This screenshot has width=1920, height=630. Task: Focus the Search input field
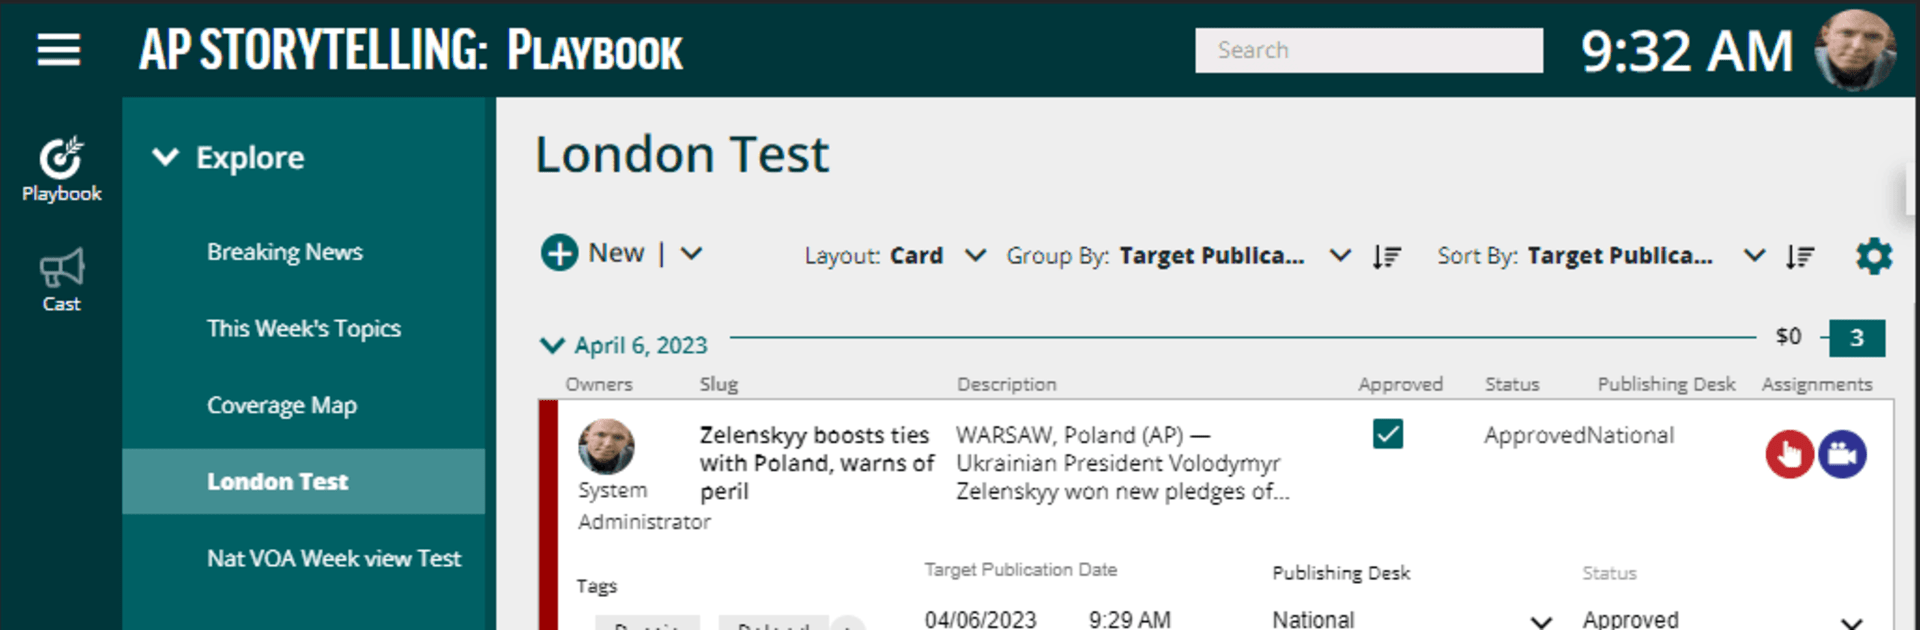pyautogui.click(x=1369, y=50)
